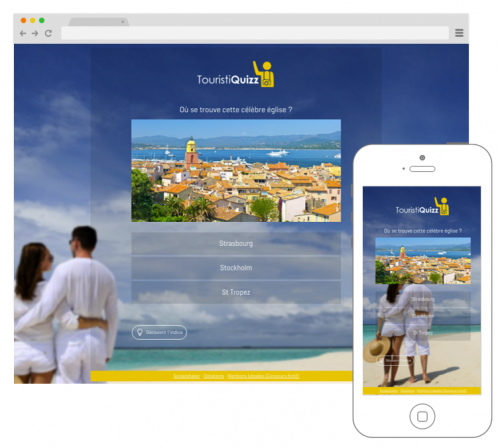500x448 pixels.
Task: Open the St Tropez church photo
Action: [x=236, y=170]
